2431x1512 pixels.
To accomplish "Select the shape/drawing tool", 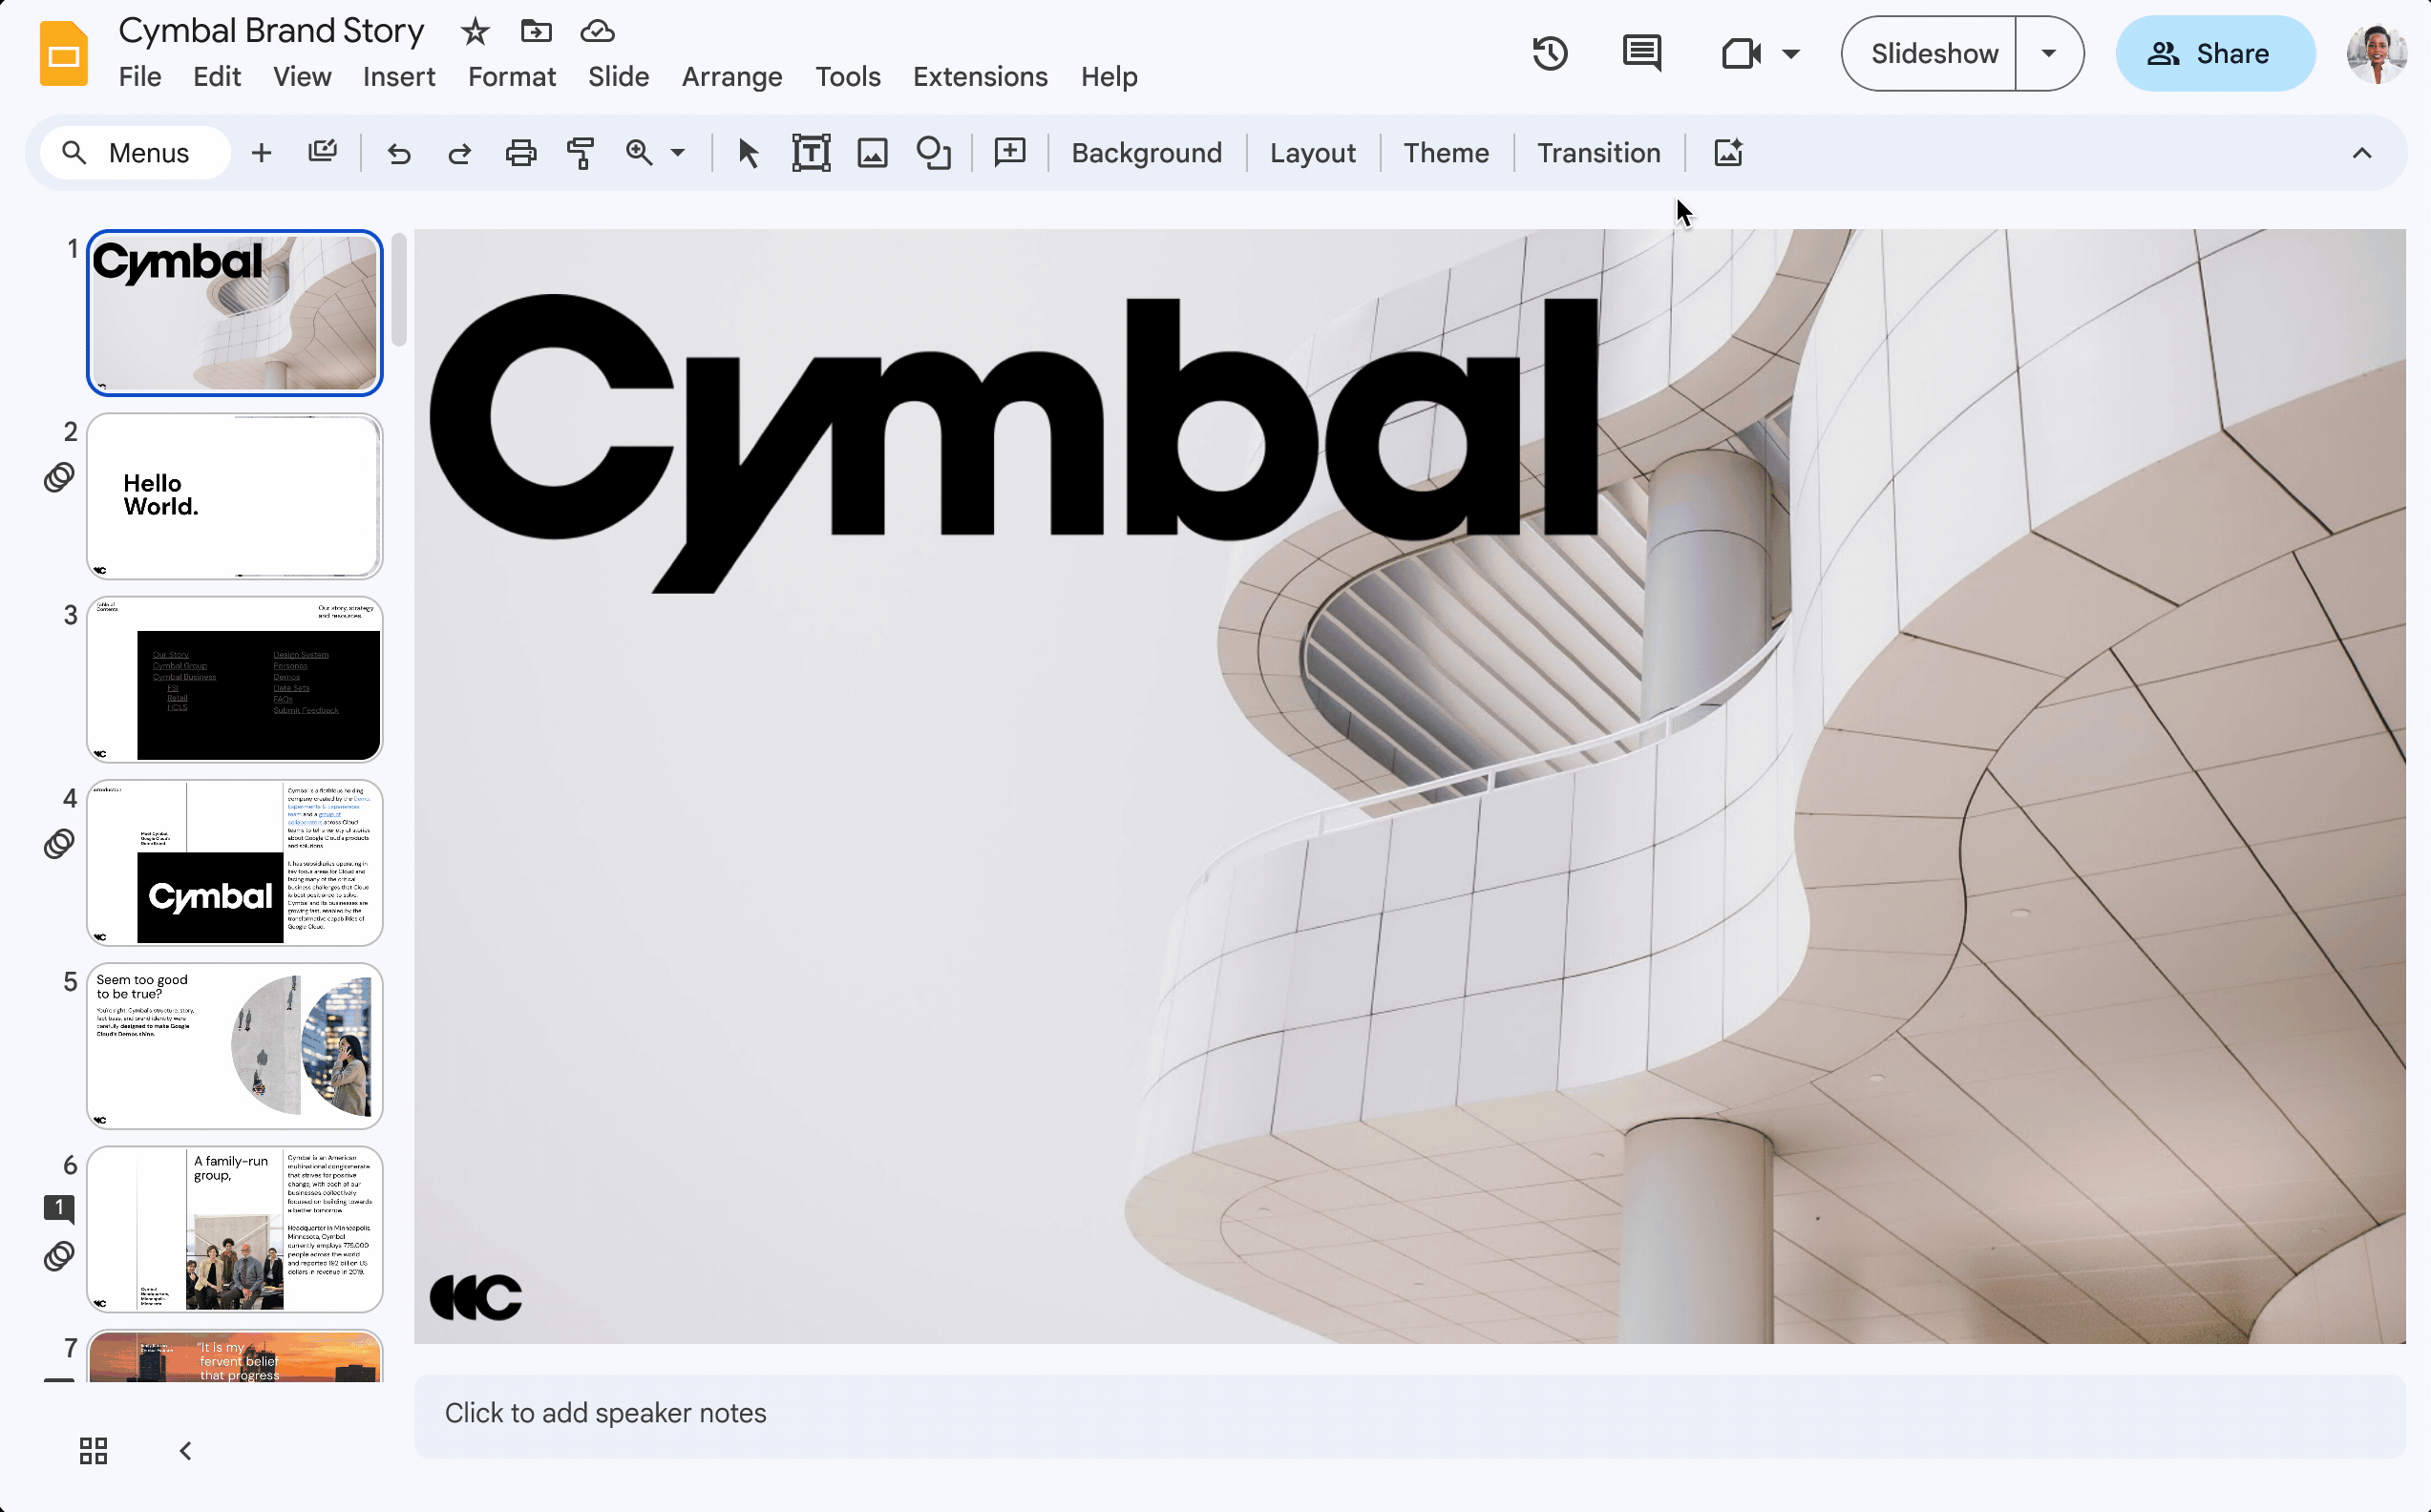I will (936, 152).
